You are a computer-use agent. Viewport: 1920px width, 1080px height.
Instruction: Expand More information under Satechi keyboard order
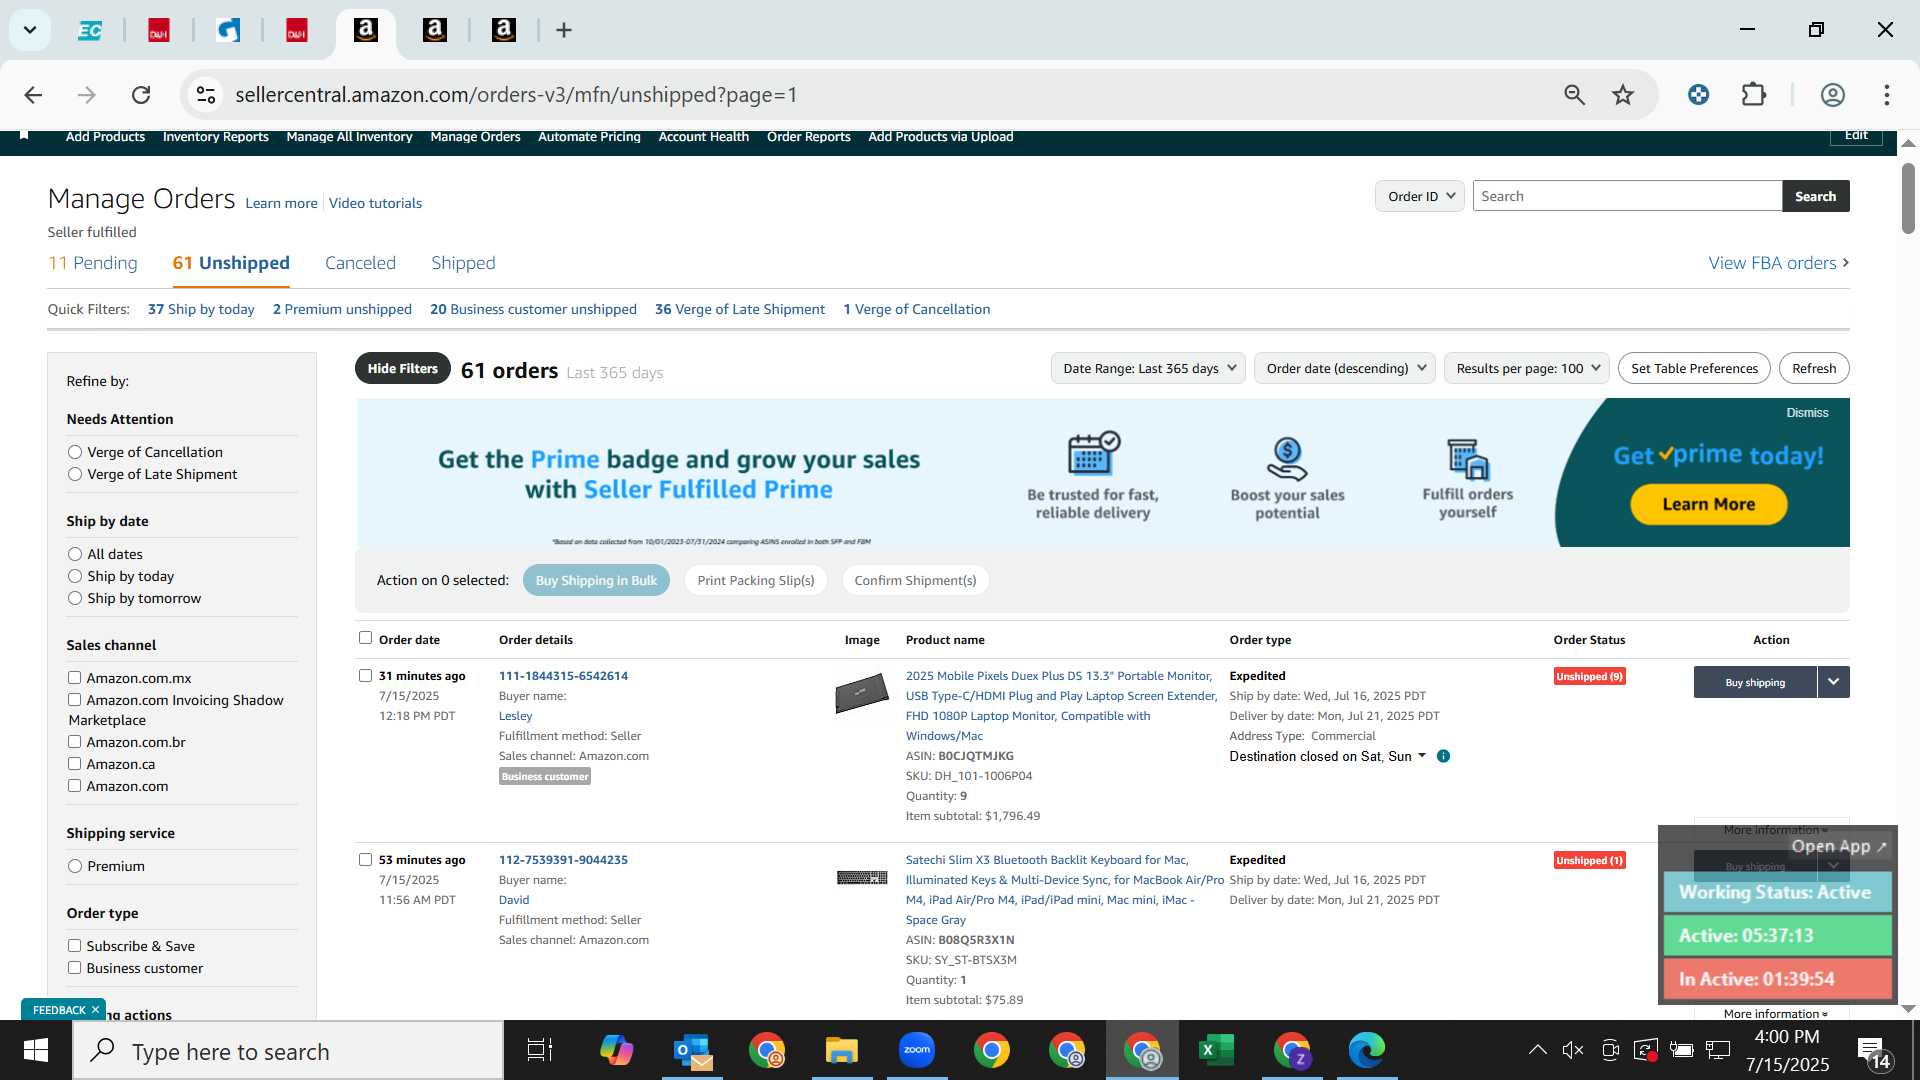click(x=1775, y=1014)
